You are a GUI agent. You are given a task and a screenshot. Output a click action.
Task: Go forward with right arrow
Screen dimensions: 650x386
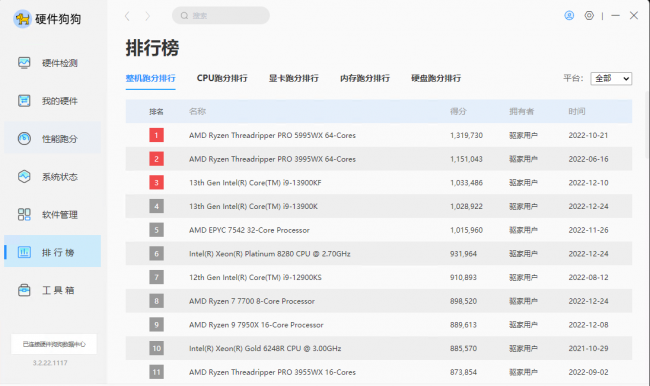(148, 16)
